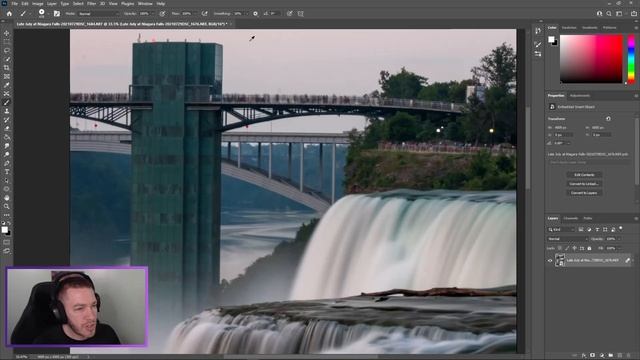
Task: Open the collapsed History panel icon
Action: pyautogui.click(x=538, y=30)
